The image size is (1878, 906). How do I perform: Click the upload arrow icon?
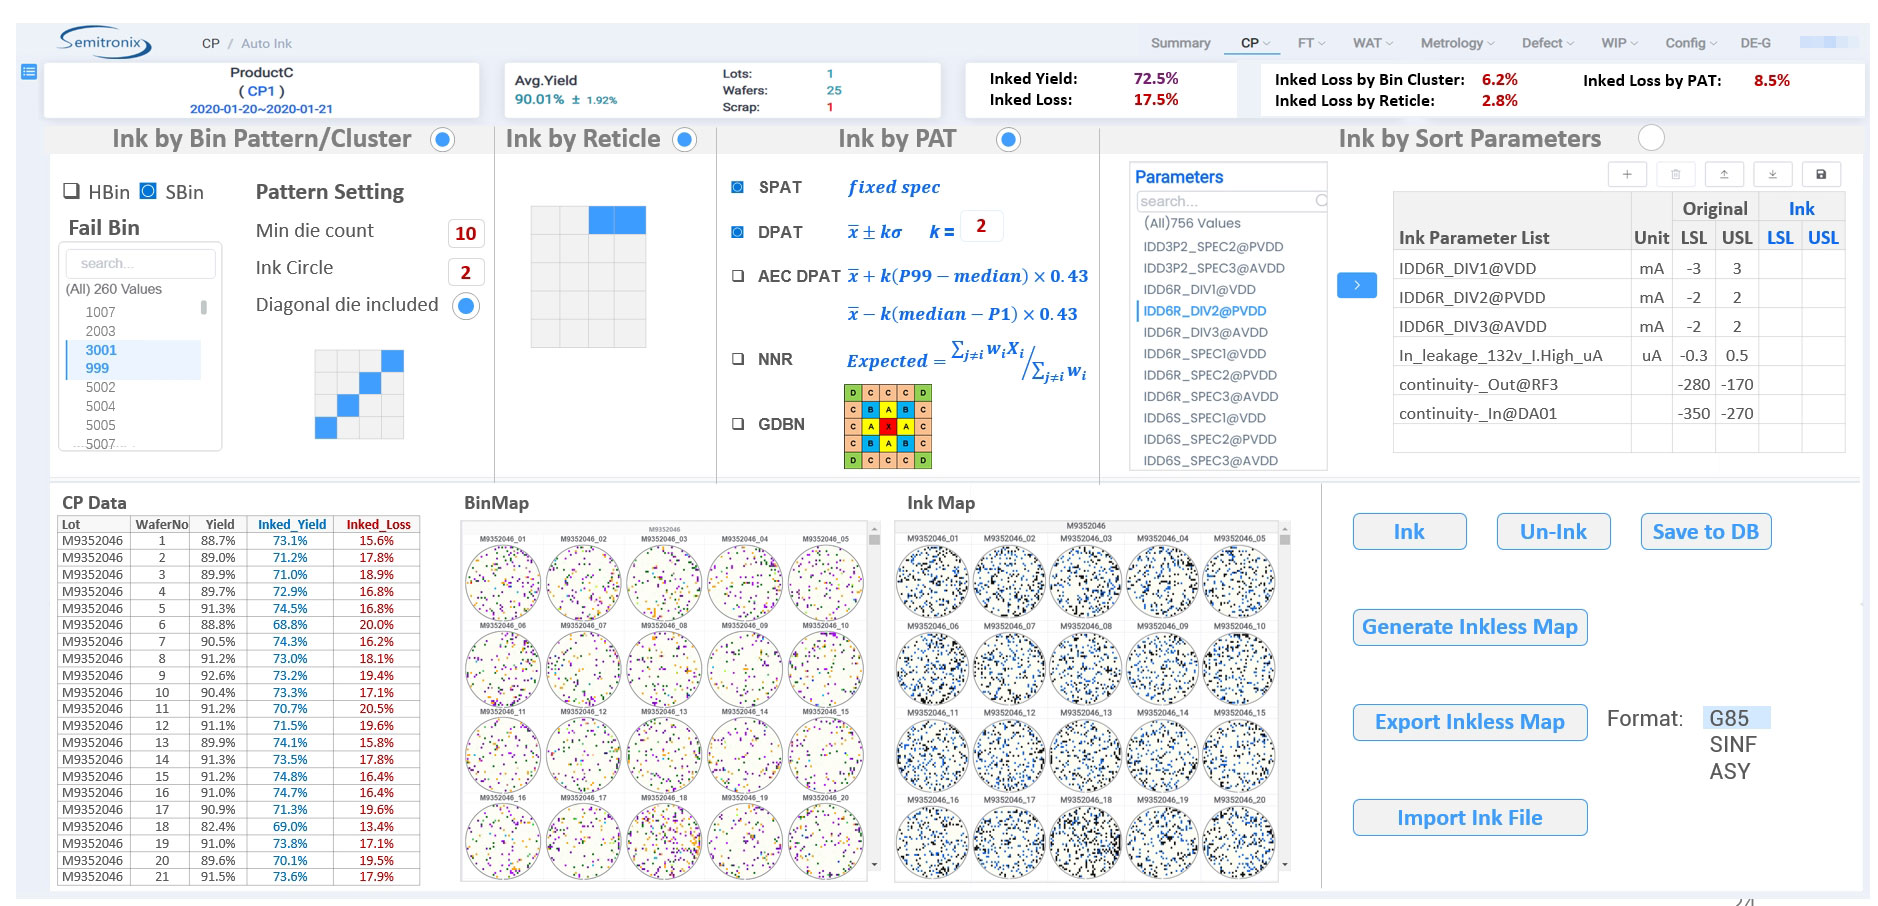1724,174
